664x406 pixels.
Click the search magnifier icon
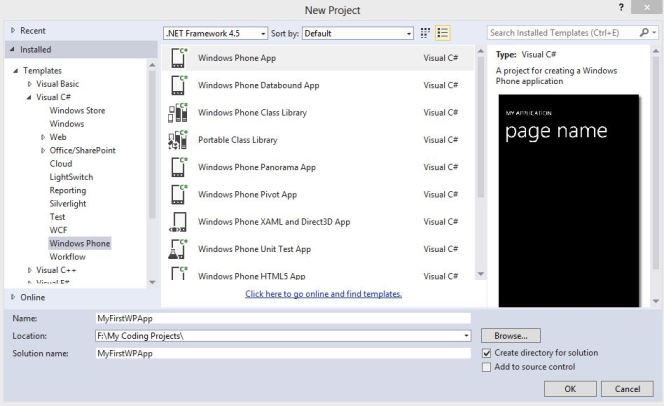coord(644,33)
